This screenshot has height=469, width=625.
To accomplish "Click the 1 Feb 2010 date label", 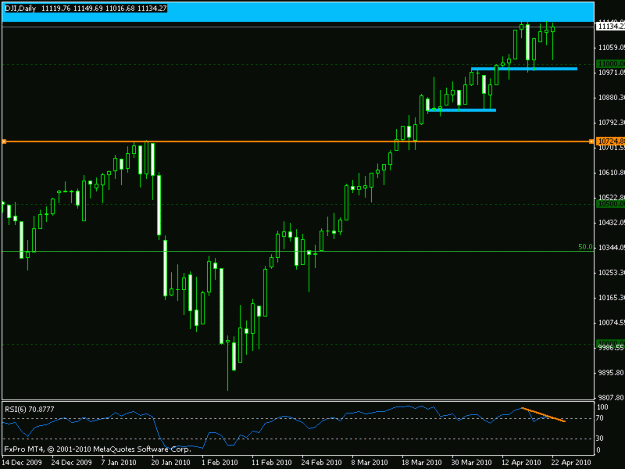I will [220, 462].
